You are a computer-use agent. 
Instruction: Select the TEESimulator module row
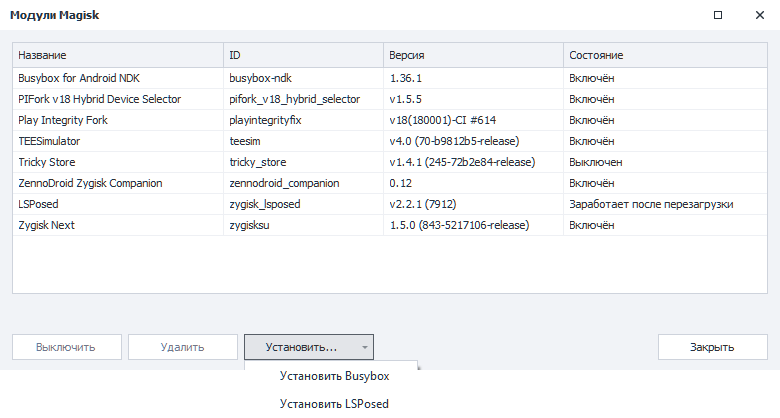tap(390, 141)
